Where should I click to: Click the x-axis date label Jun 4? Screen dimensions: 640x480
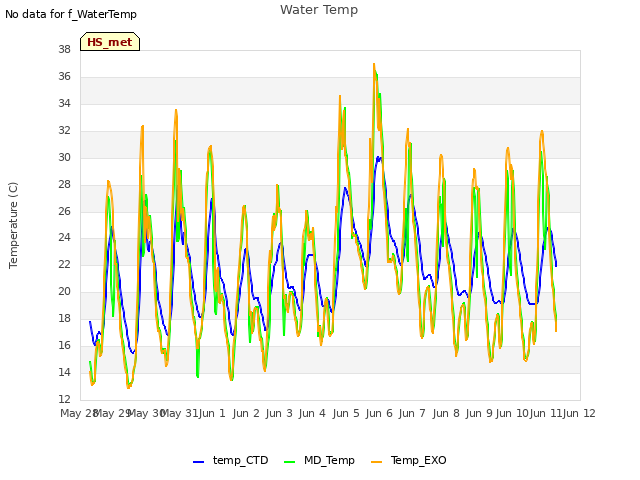312,413
